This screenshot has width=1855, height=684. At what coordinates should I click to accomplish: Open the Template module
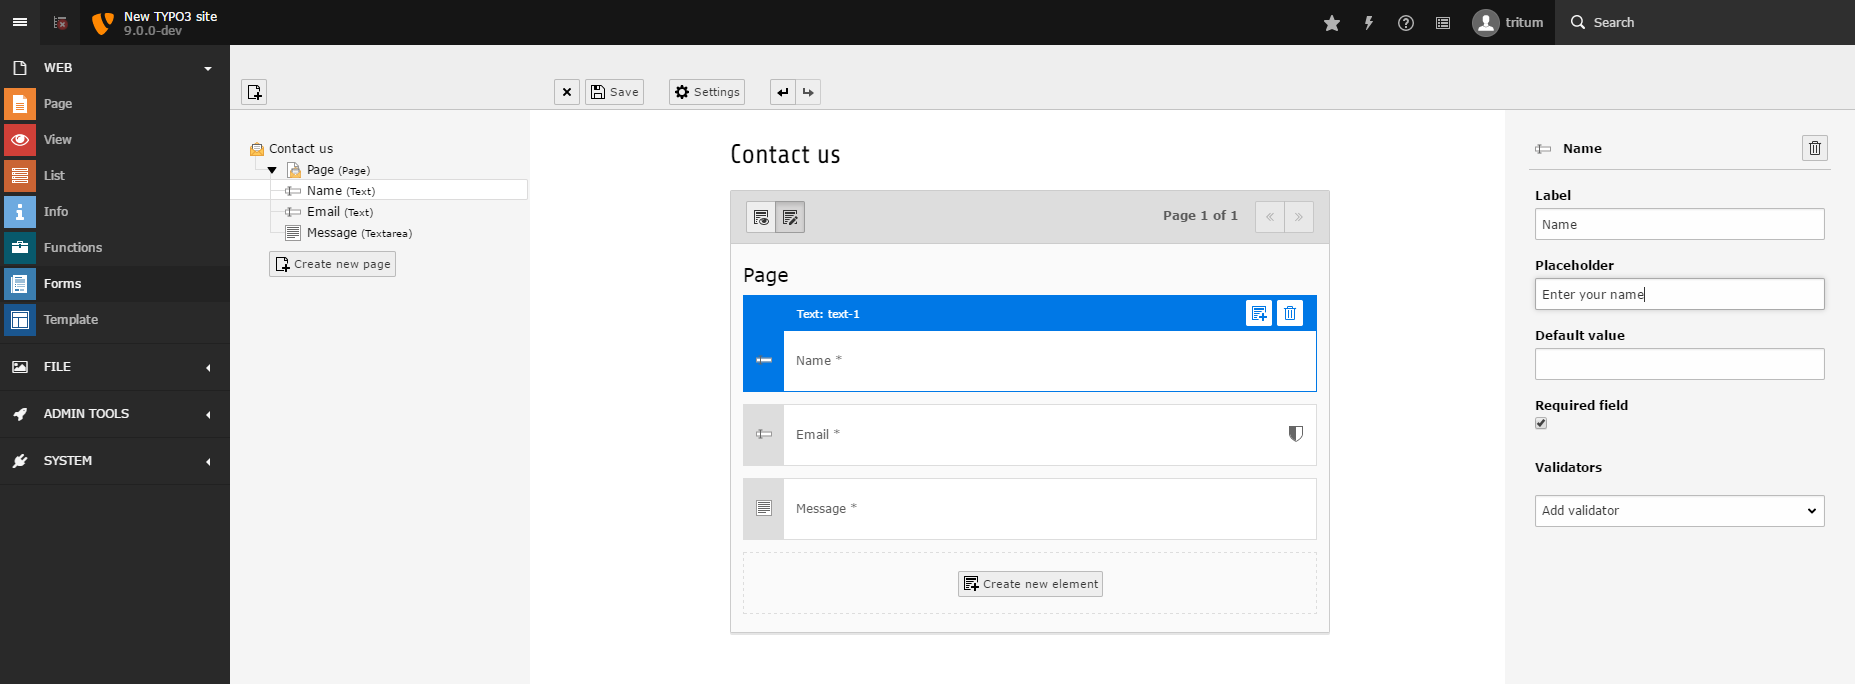[x=70, y=320]
